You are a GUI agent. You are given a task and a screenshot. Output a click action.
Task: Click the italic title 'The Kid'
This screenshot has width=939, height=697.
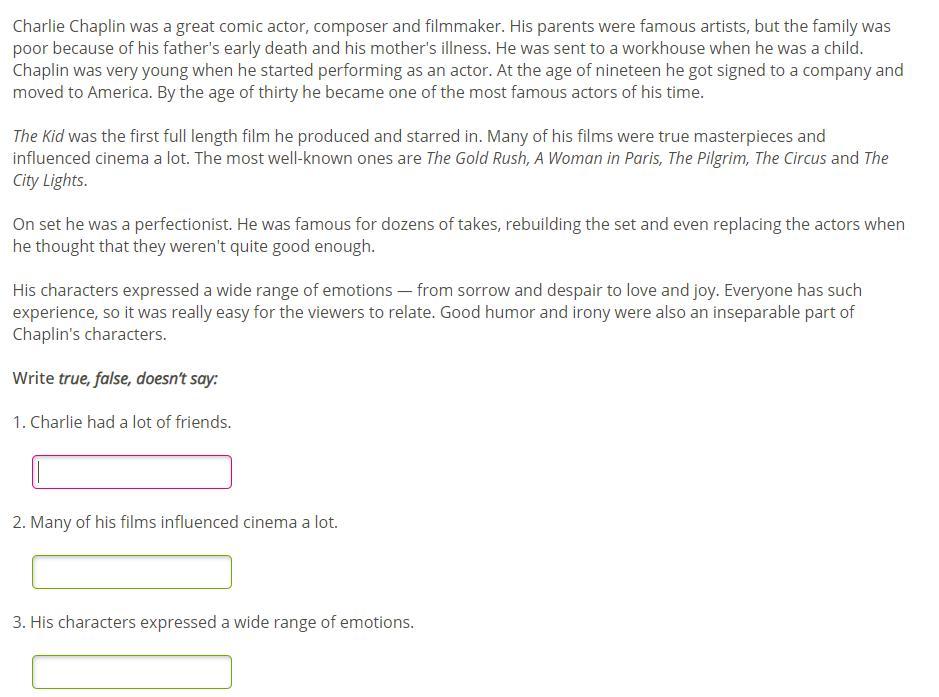(38, 137)
